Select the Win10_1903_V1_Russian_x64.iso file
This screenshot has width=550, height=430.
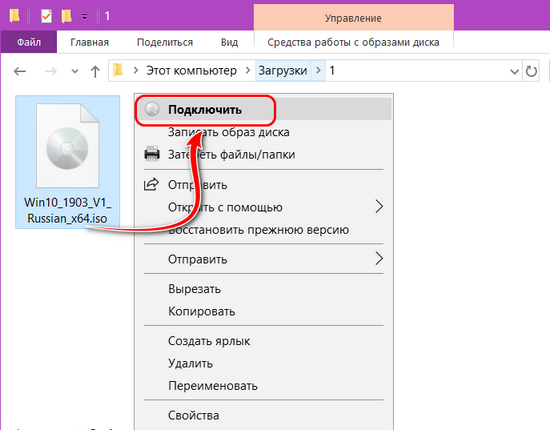click(x=67, y=162)
